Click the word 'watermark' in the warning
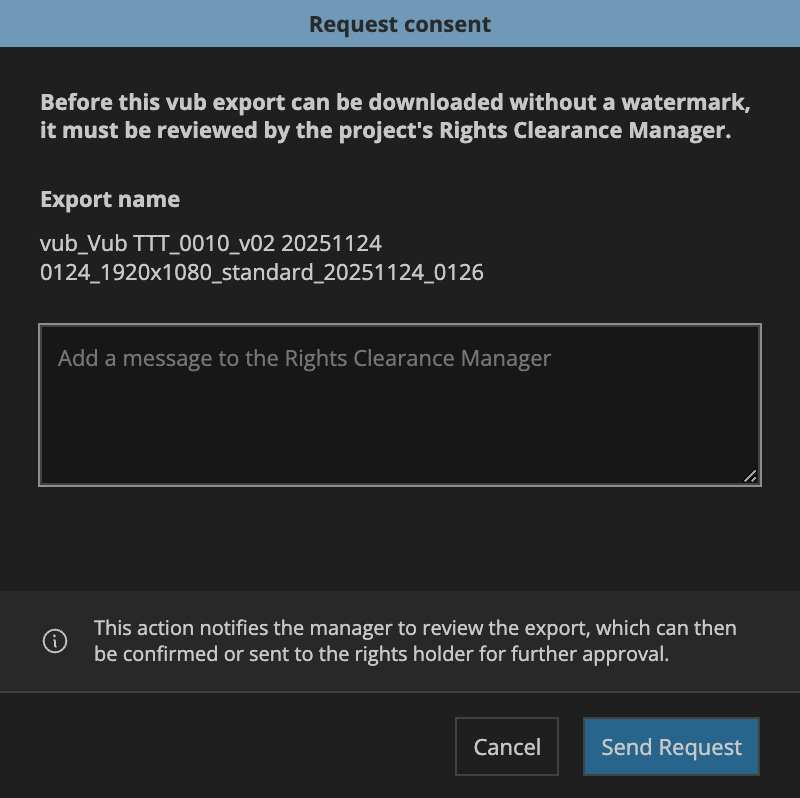 click(x=686, y=103)
